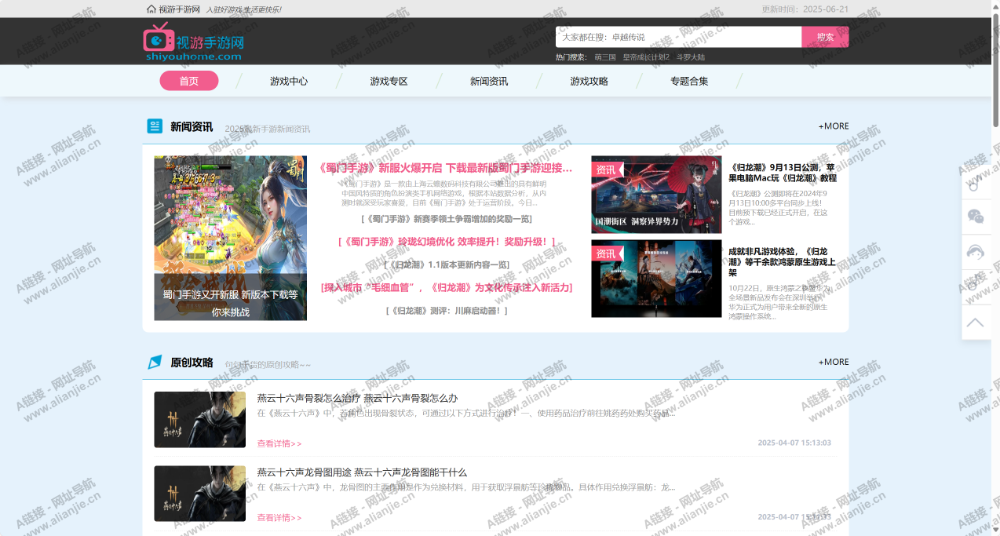
Task: Click the back-to-top arrow in sidebar
Action: tap(976, 322)
